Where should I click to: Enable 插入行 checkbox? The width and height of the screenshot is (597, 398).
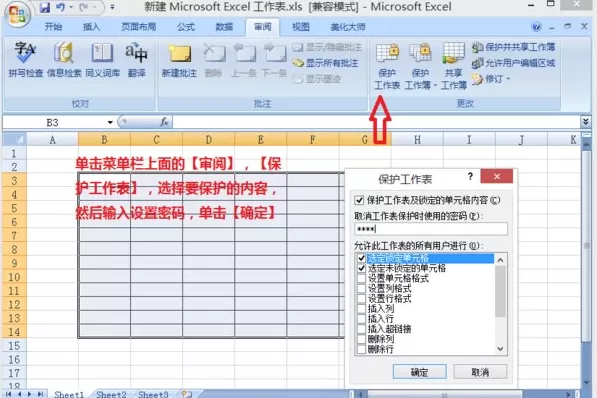tap(361, 319)
